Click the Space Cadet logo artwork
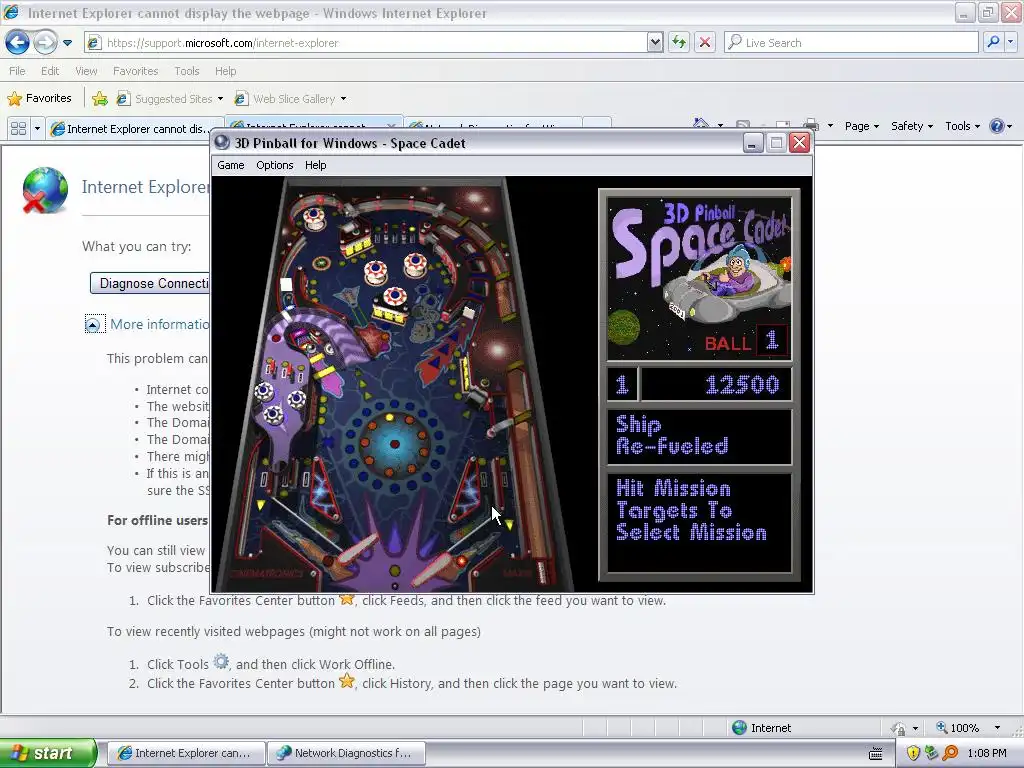Screen dimensions: 1024x768 coord(699,279)
